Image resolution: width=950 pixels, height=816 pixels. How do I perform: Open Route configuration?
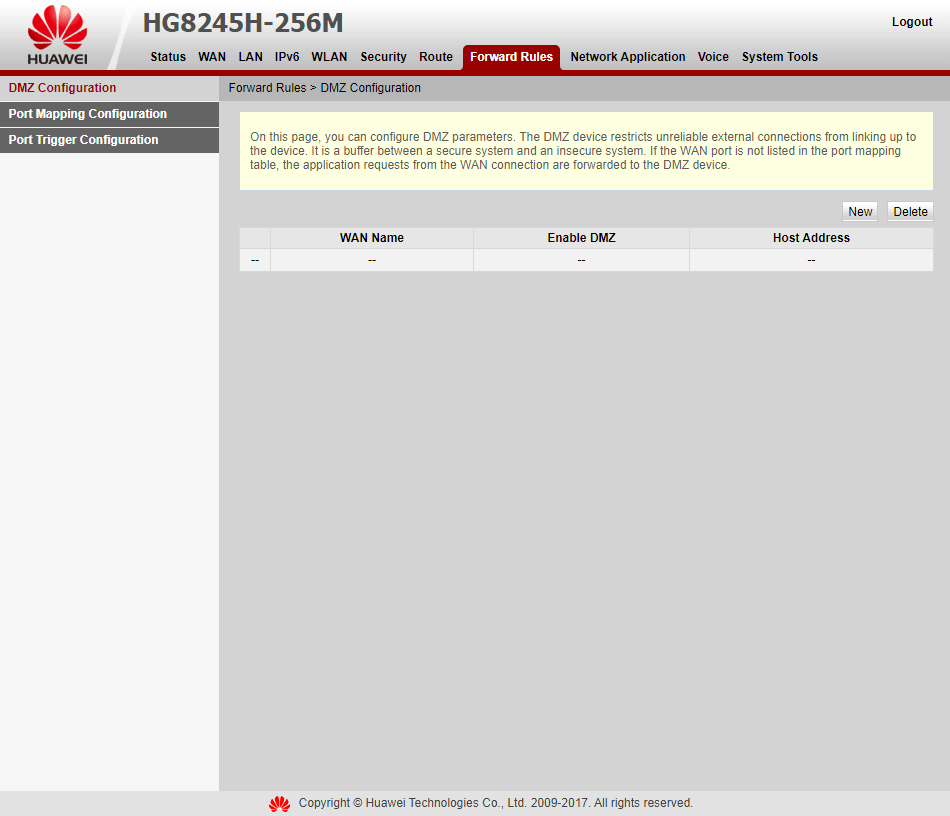click(436, 57)
